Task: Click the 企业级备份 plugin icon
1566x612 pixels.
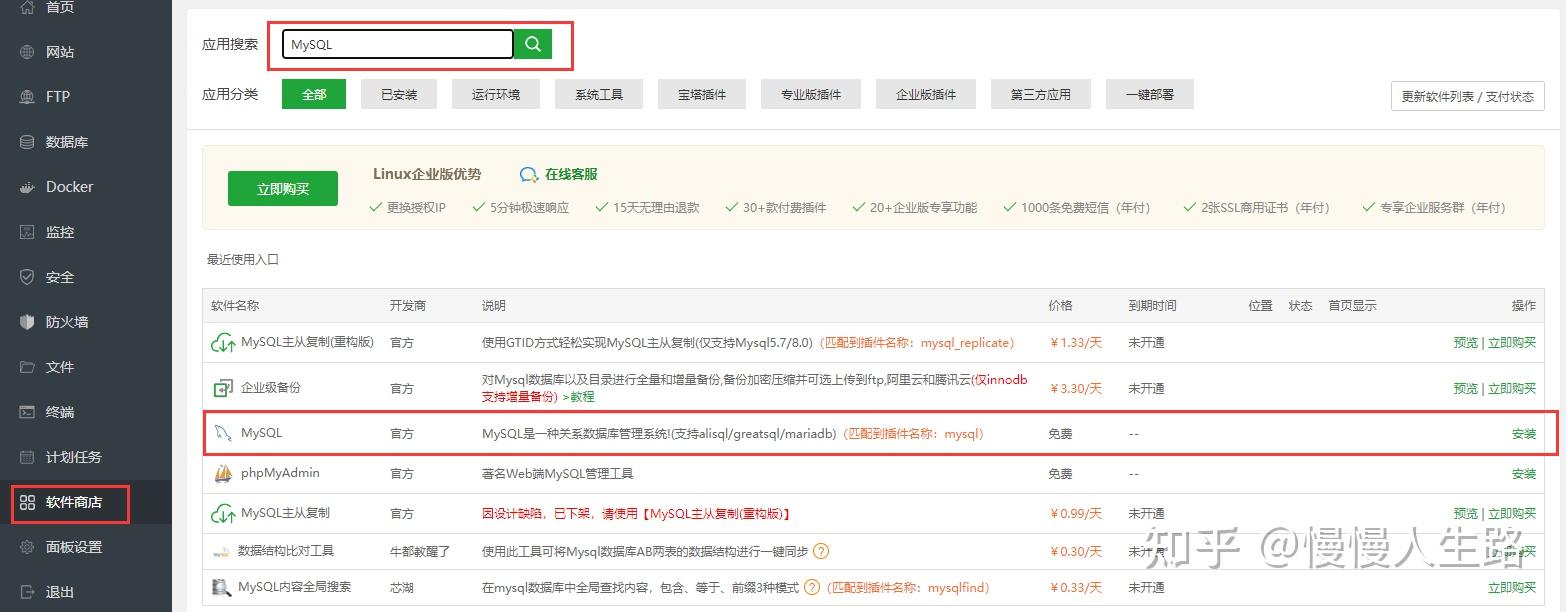Action: click(222, 388)
